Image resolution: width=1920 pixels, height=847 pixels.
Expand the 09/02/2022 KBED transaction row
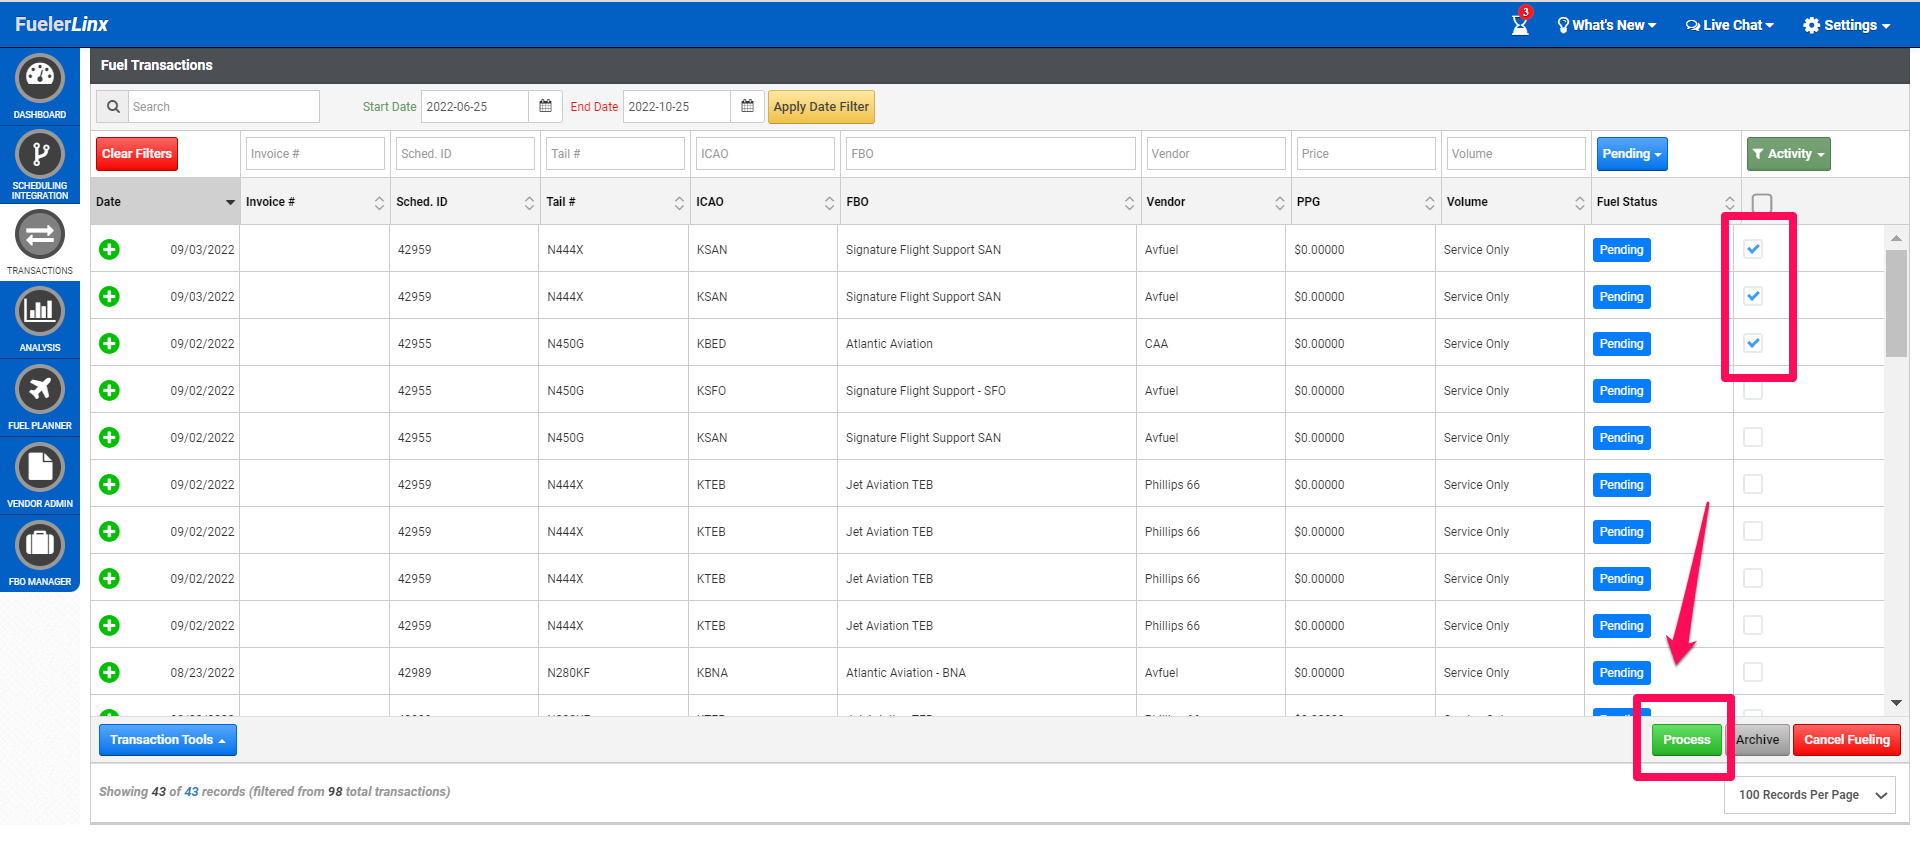pyautogui.click(x=109, y=343)
